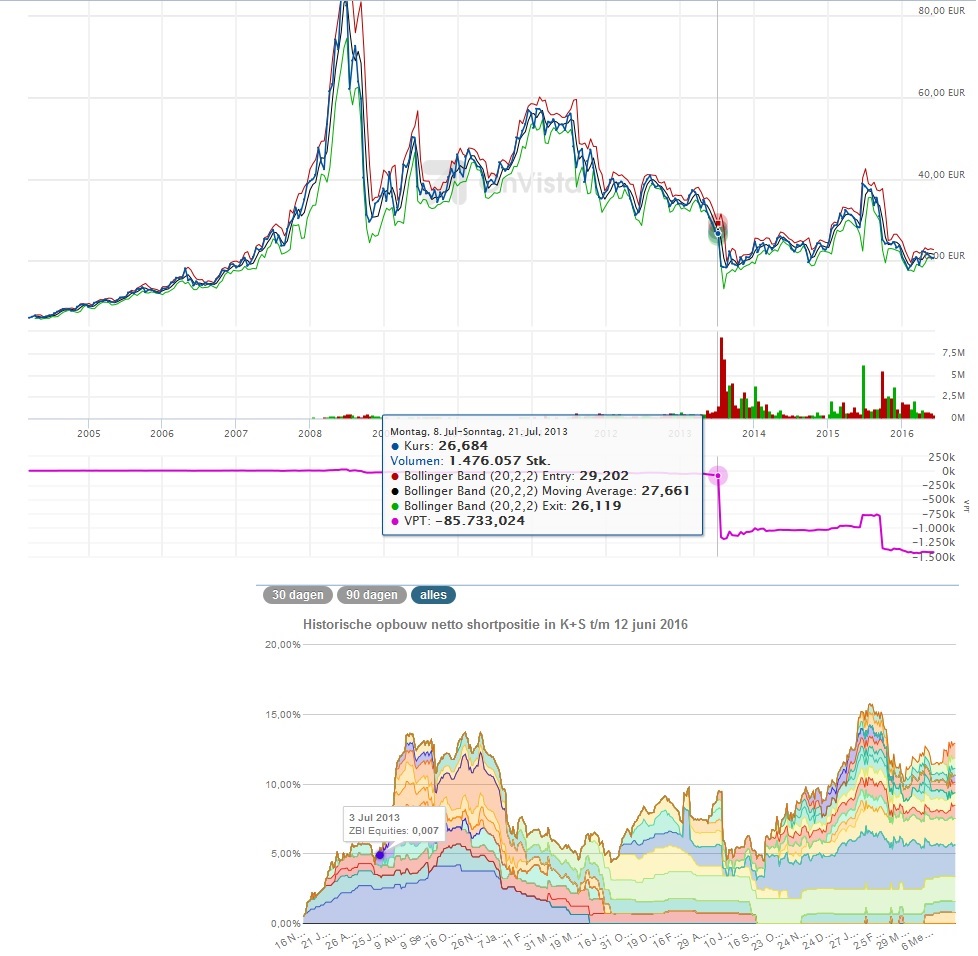The width and height of the screenshot is (978, 956).
Task: Click the ZBI Equities: 0,007 tooltip value
Action: point(394,831)
